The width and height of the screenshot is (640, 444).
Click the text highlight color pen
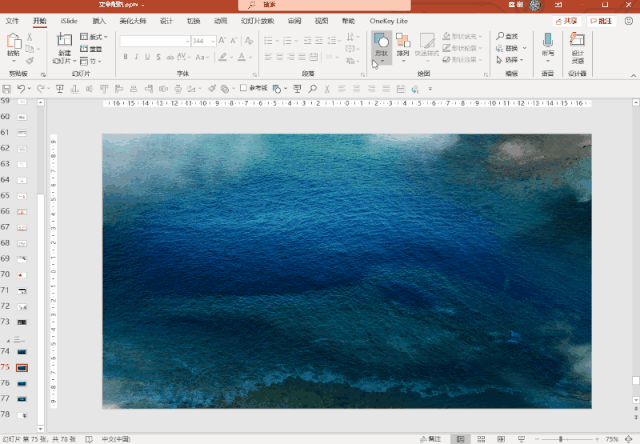pyautogui.click(x=222, y=57)
